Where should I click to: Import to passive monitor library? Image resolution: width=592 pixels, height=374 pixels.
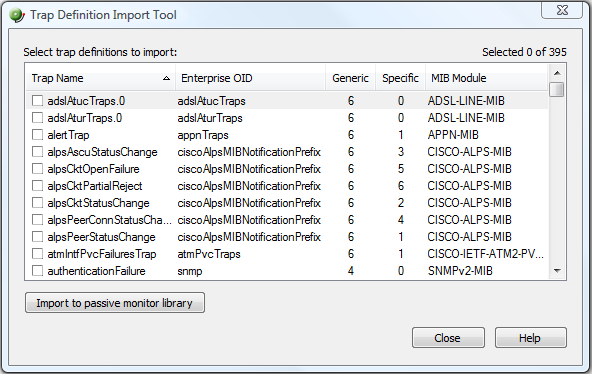pyautogui.click(x=115, y=303)
